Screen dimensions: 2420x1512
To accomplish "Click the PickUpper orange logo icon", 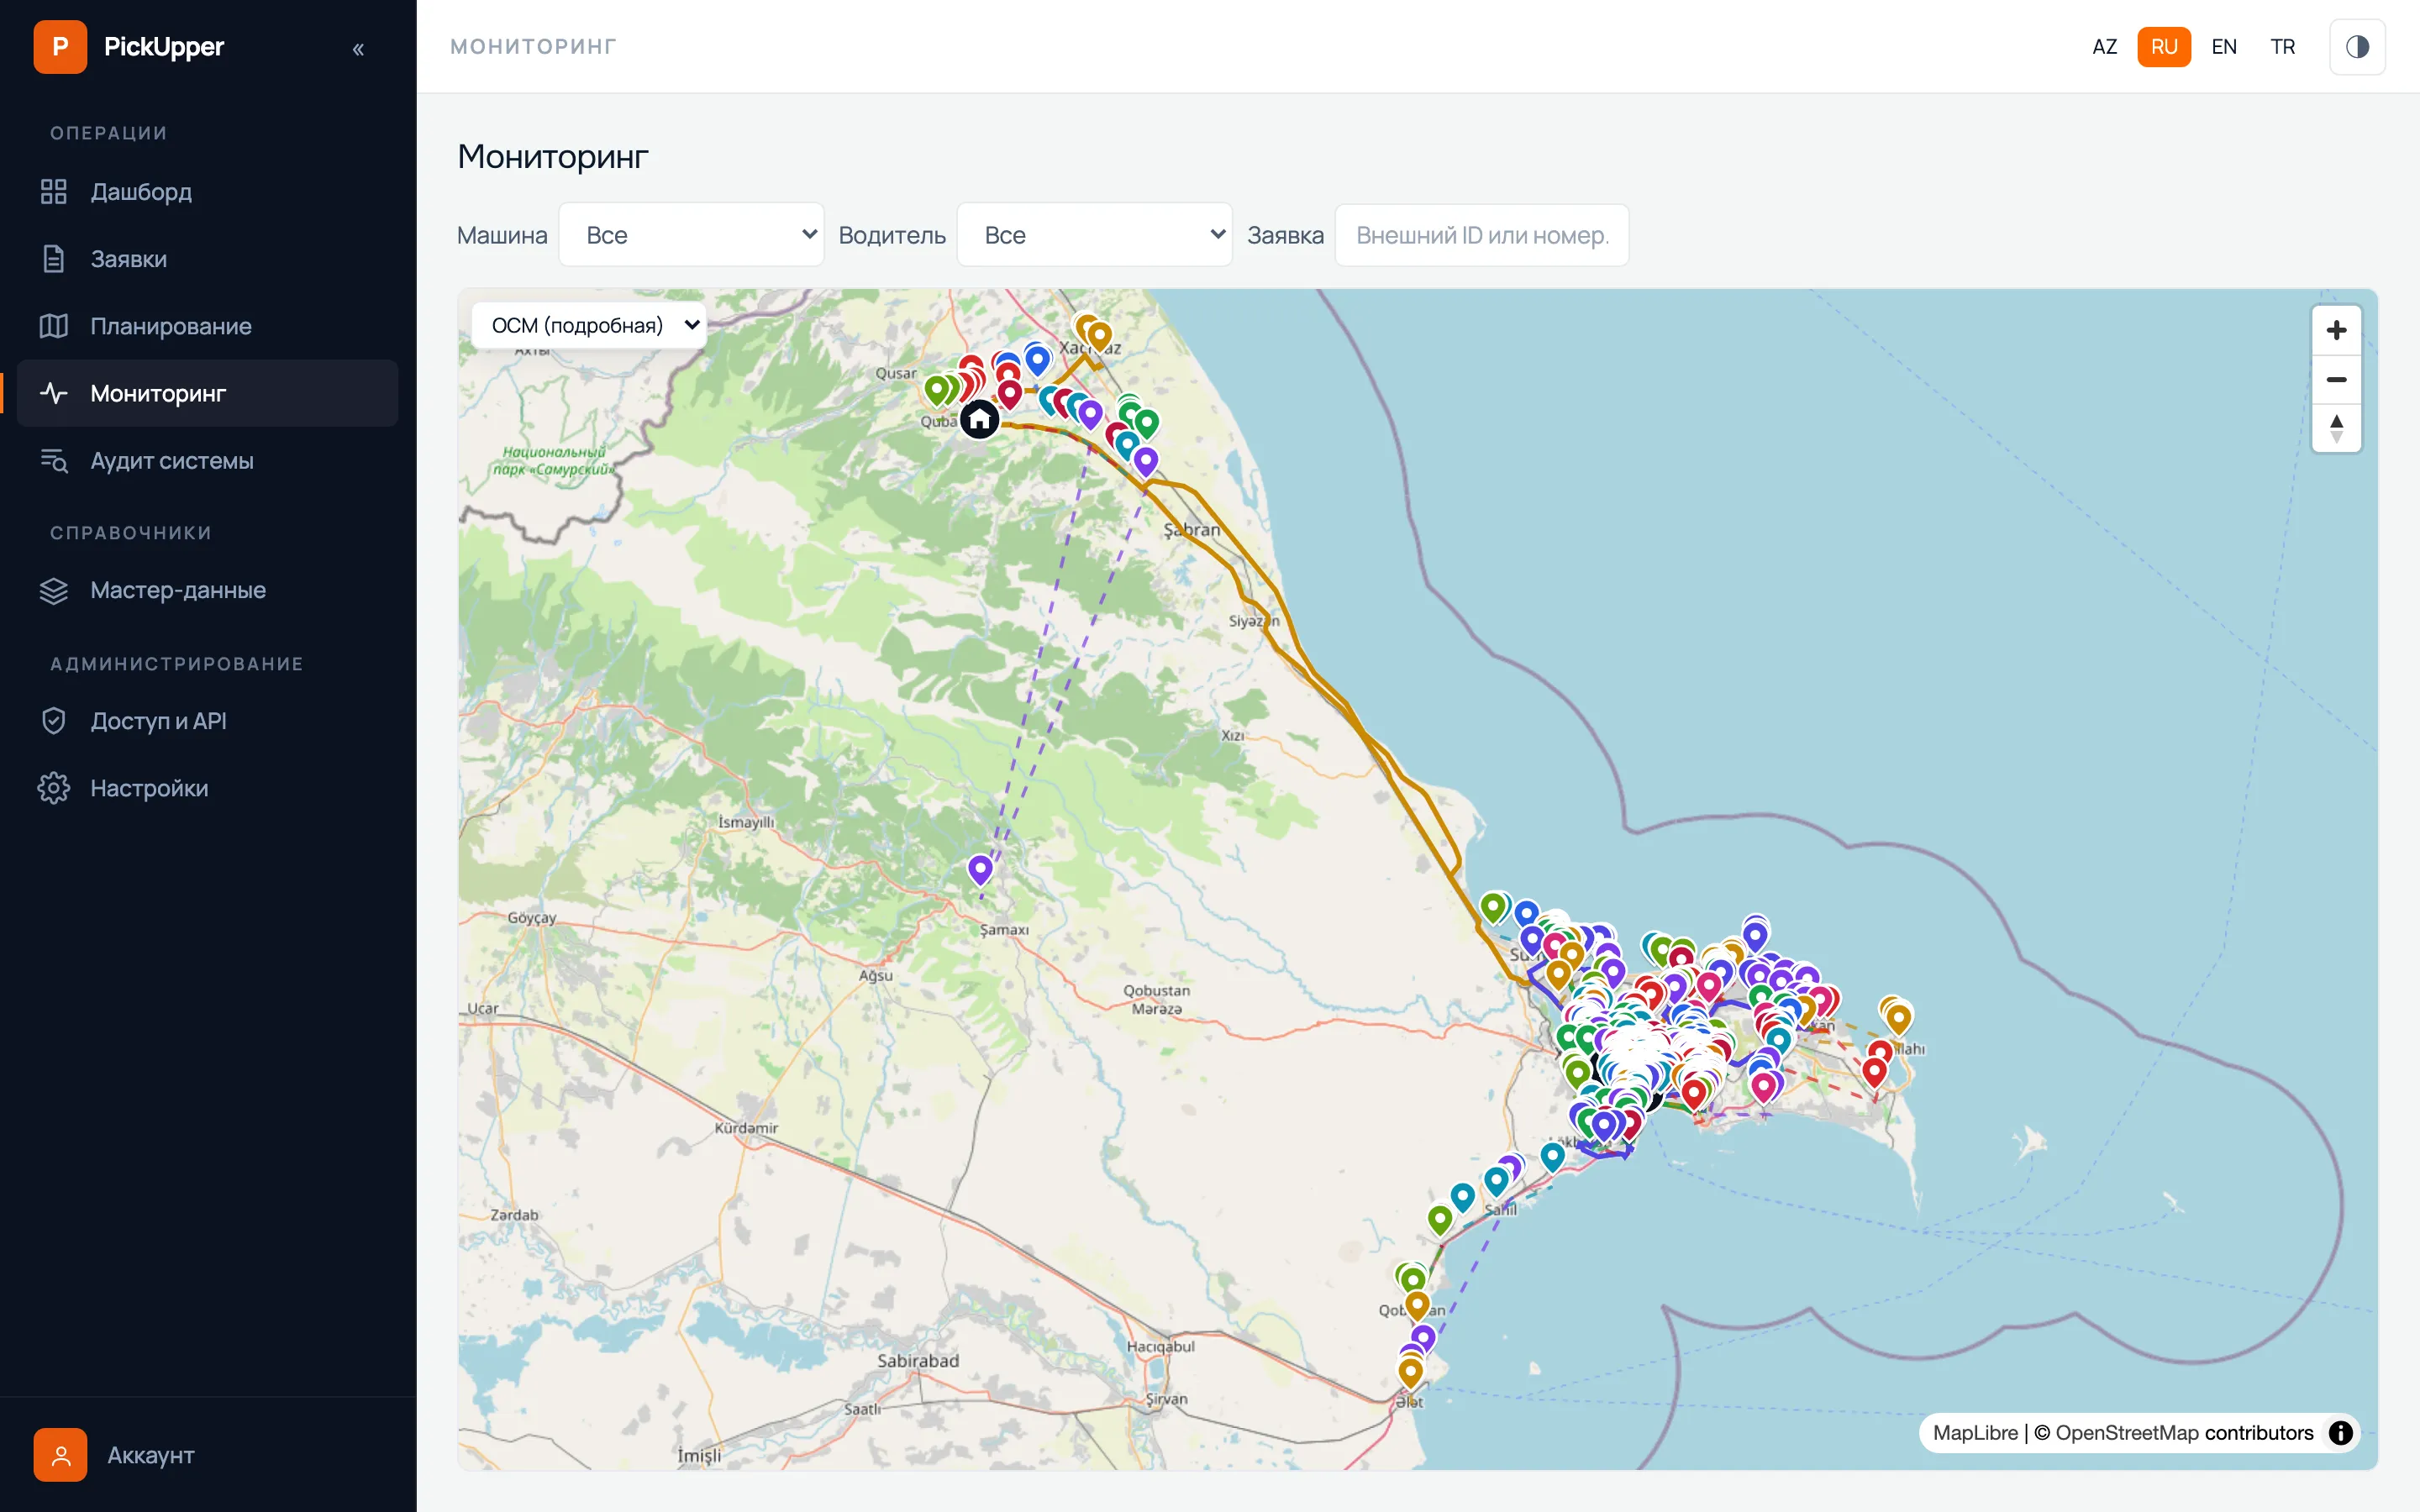I will [60, 47].
